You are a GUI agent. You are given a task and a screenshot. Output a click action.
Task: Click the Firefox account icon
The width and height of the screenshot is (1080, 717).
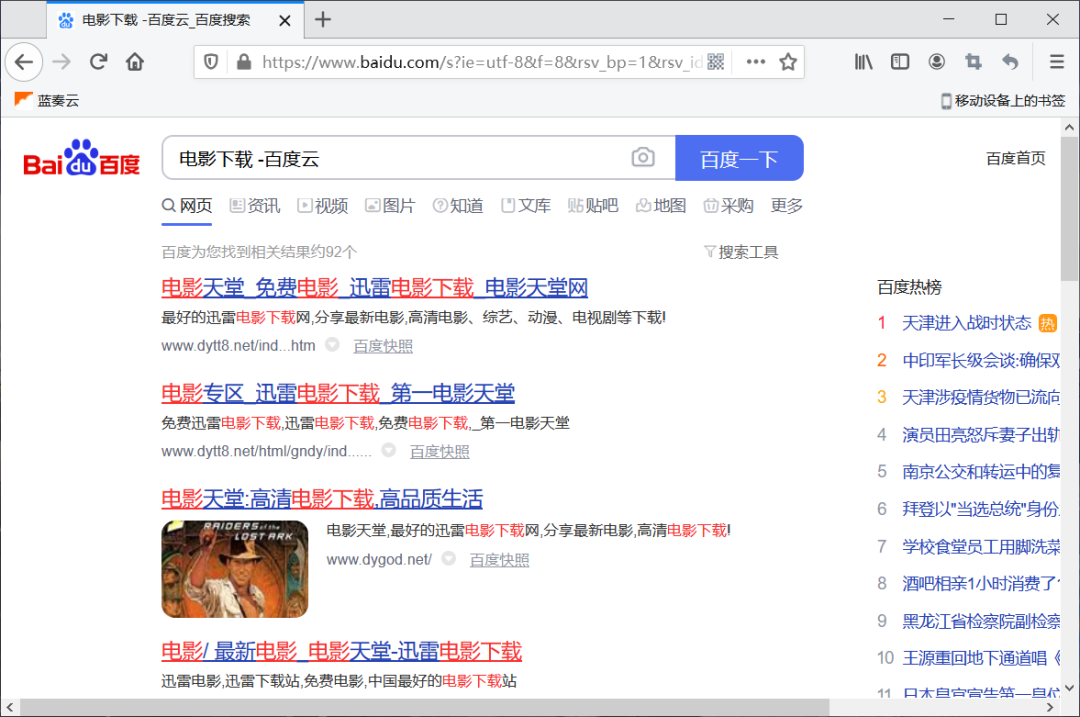tap(936, 61)
